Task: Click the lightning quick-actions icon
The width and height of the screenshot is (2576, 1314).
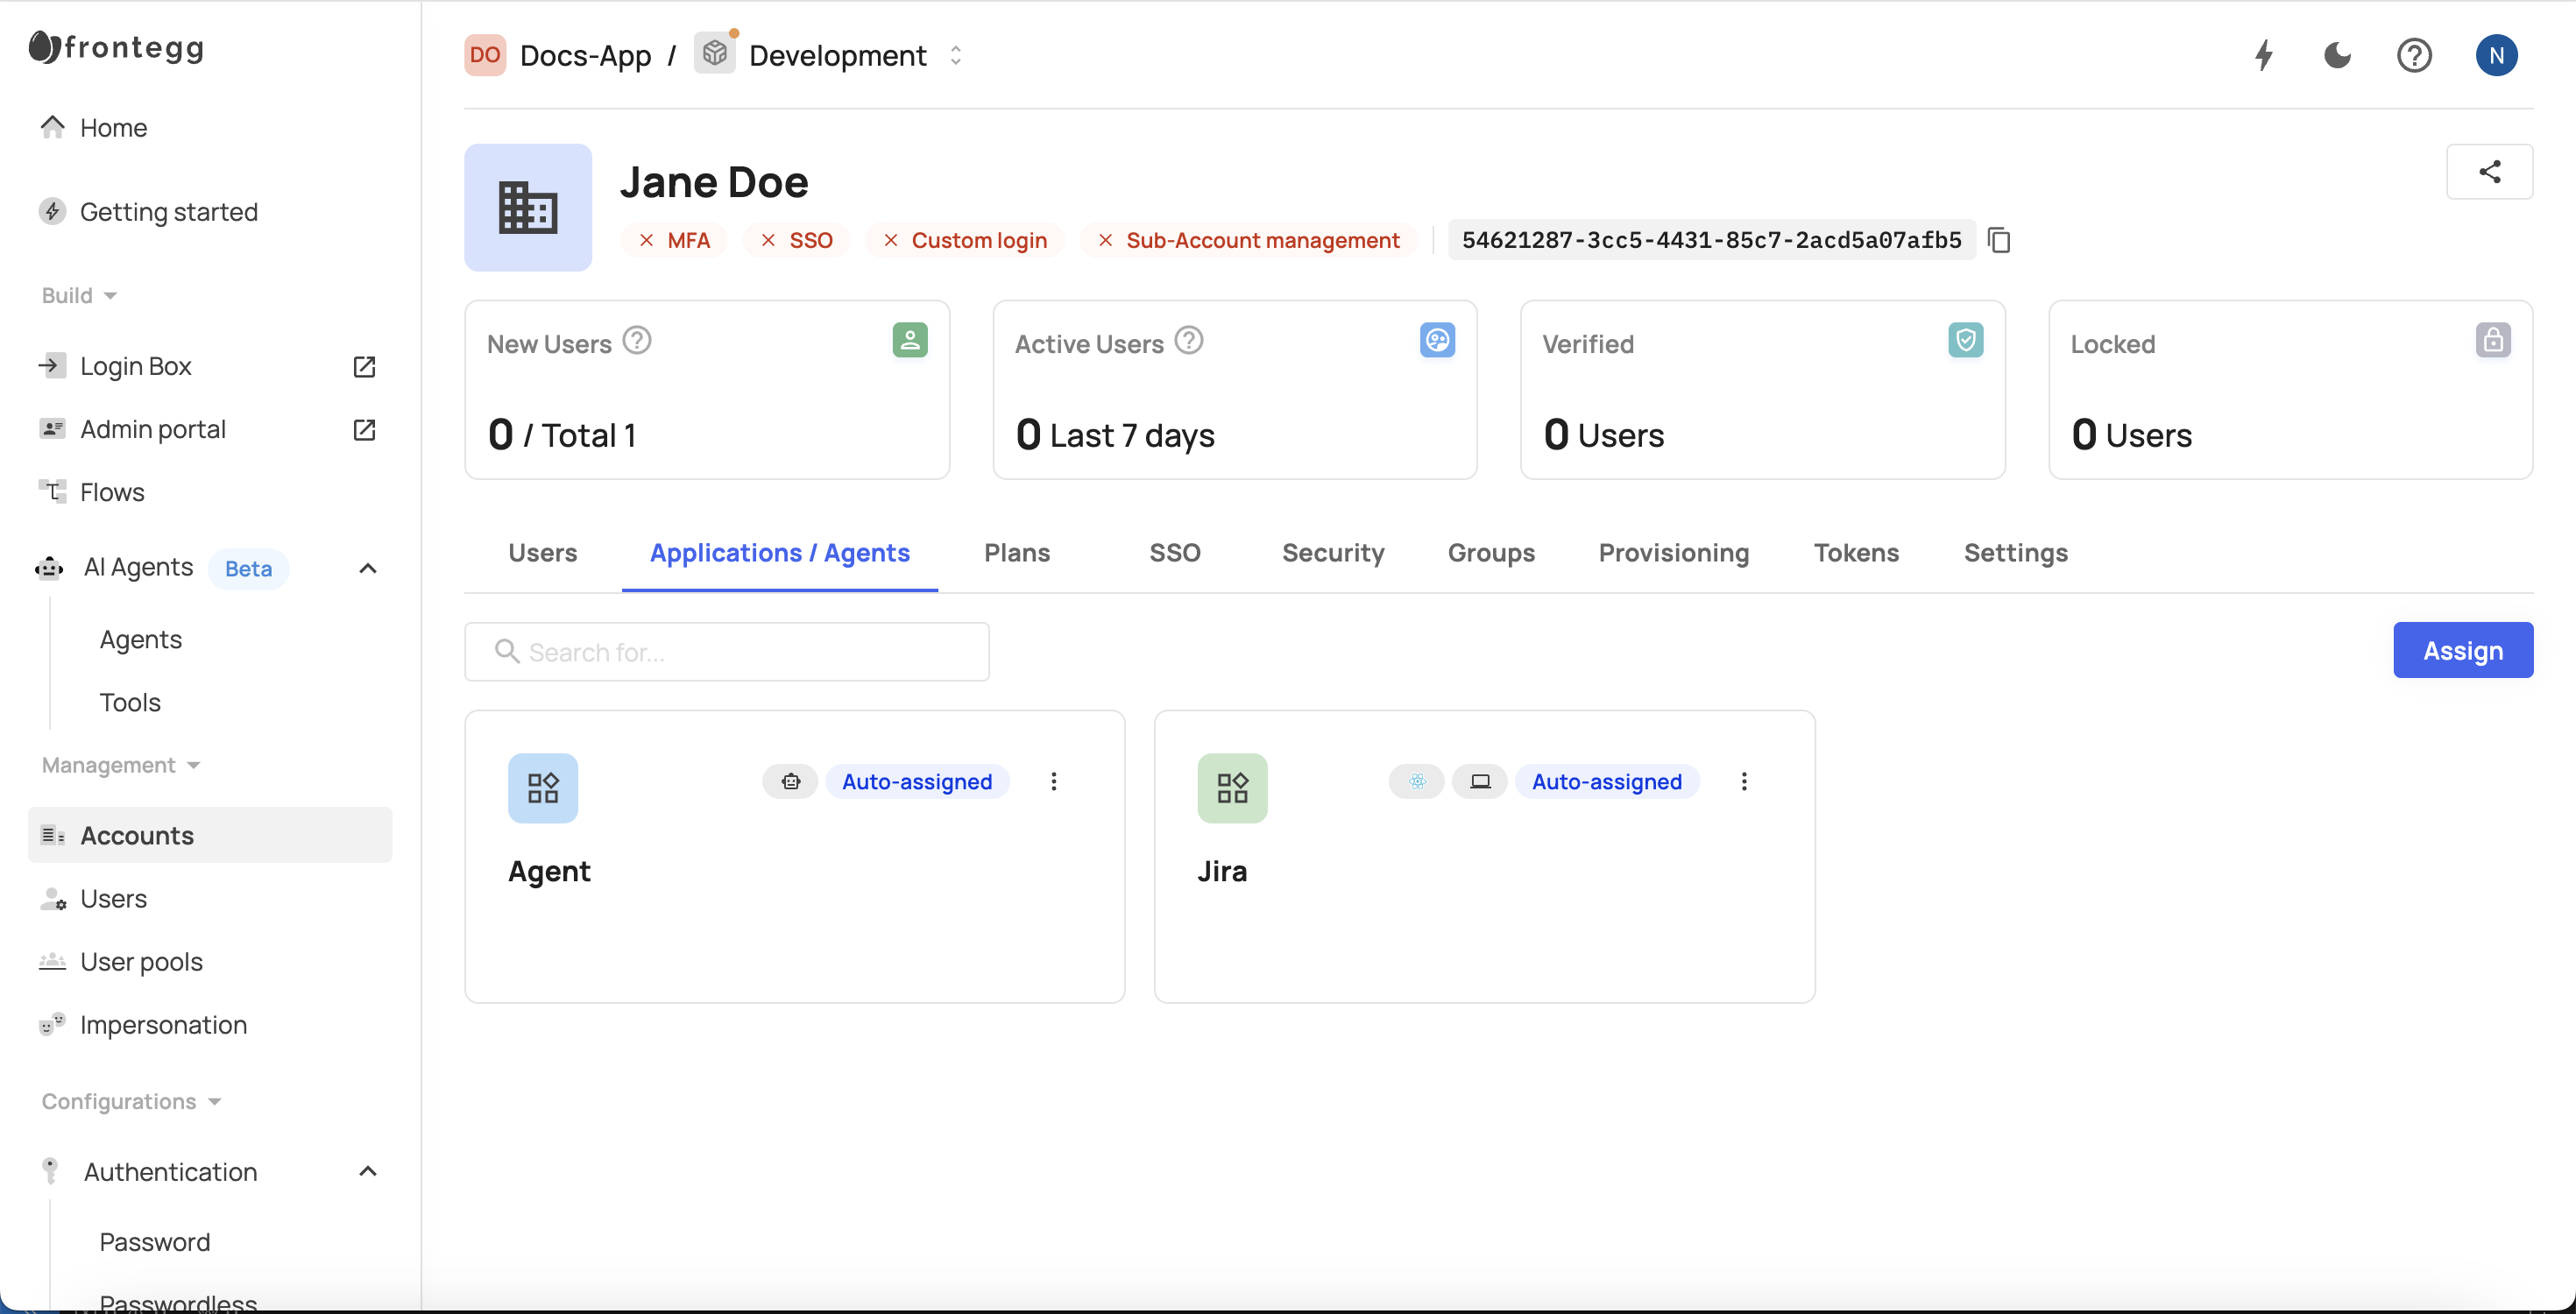Action: (2263, 55)
